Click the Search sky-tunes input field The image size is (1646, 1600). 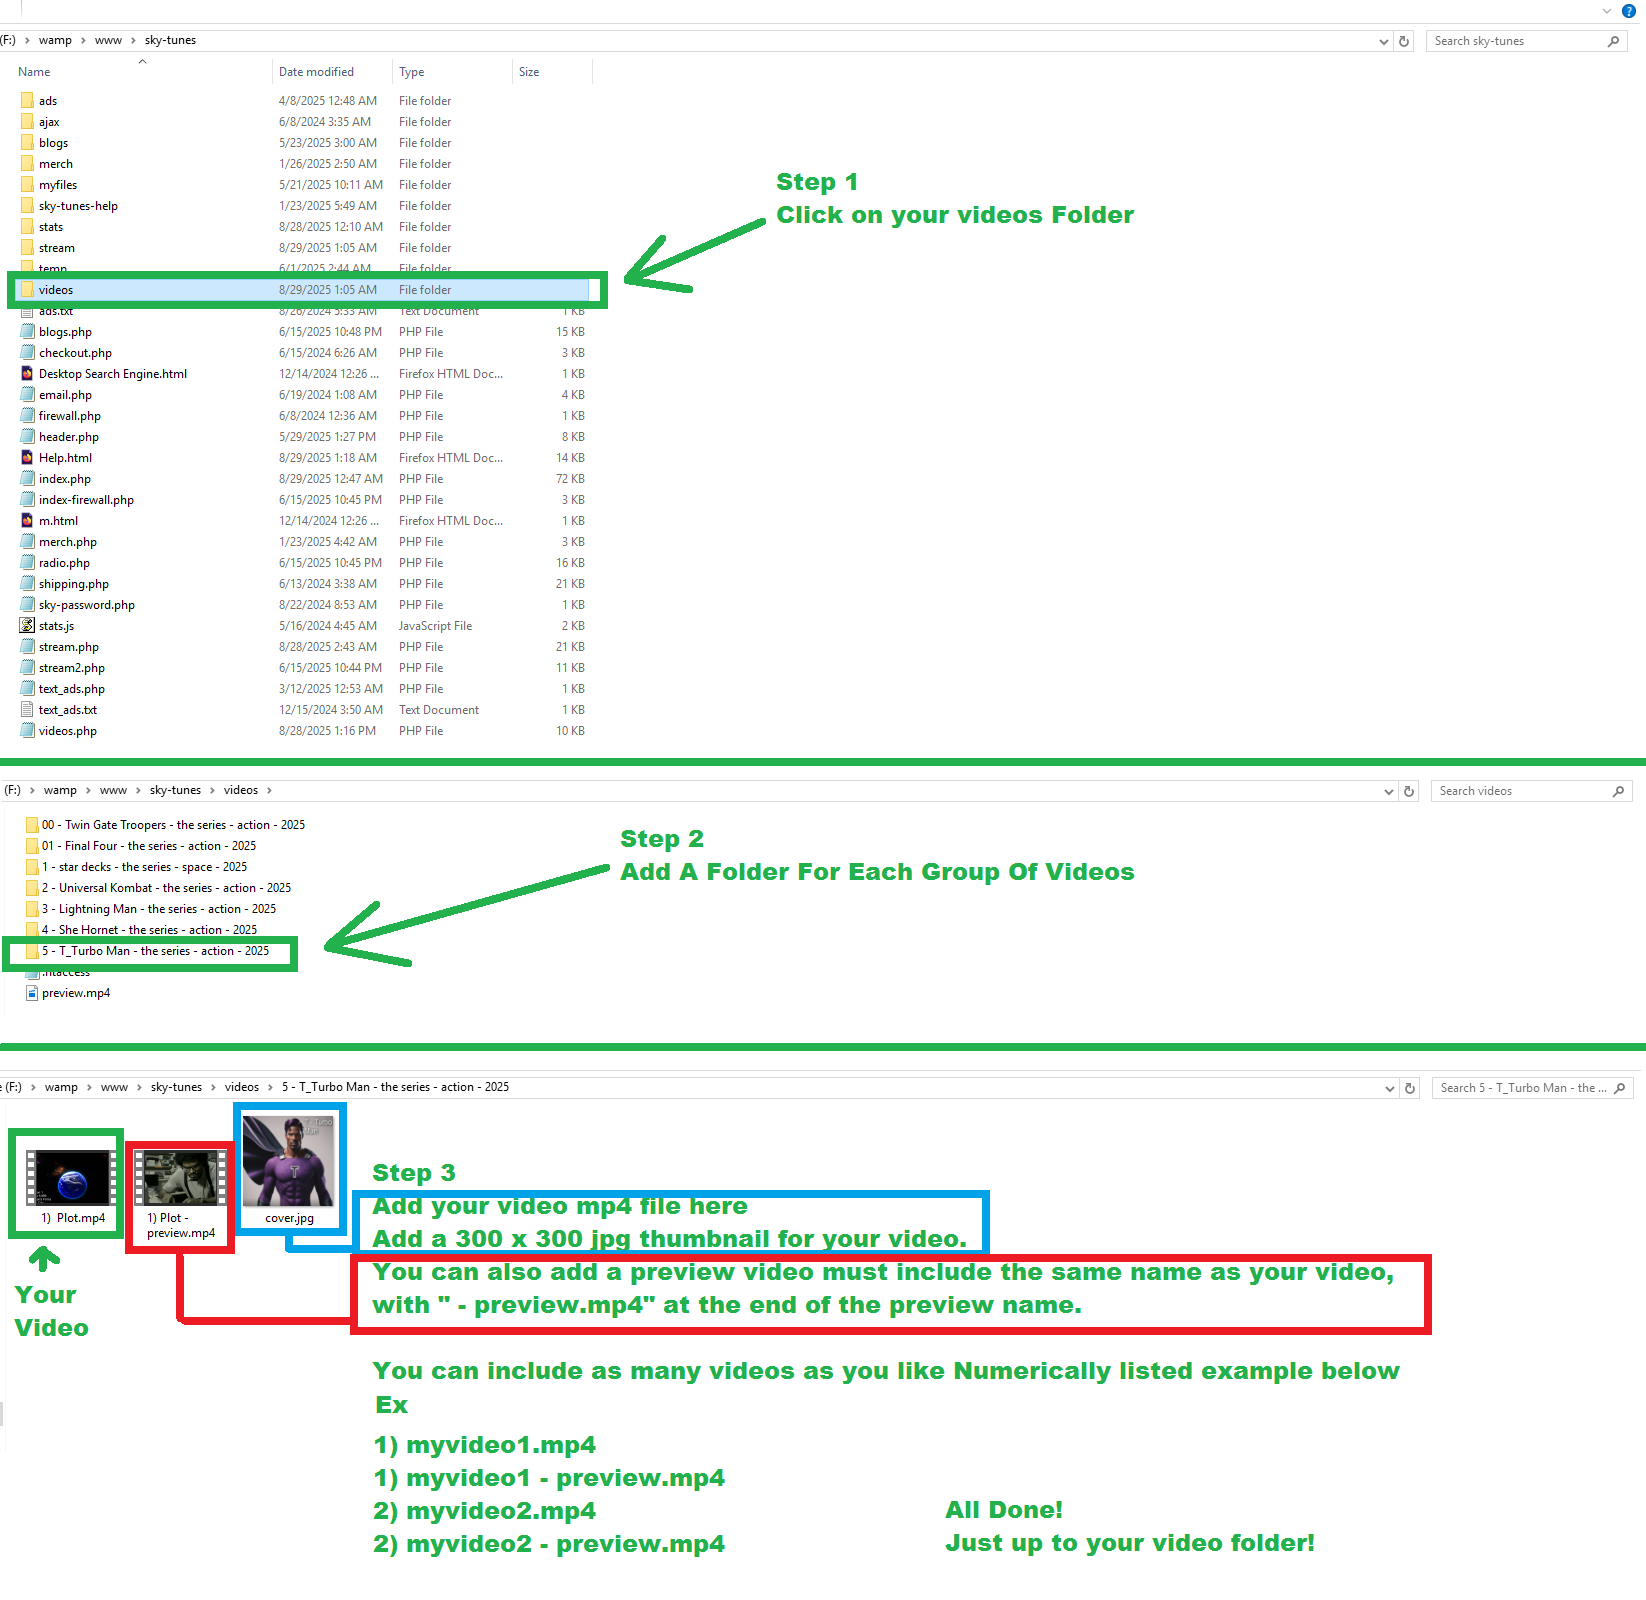(1515, 41)
